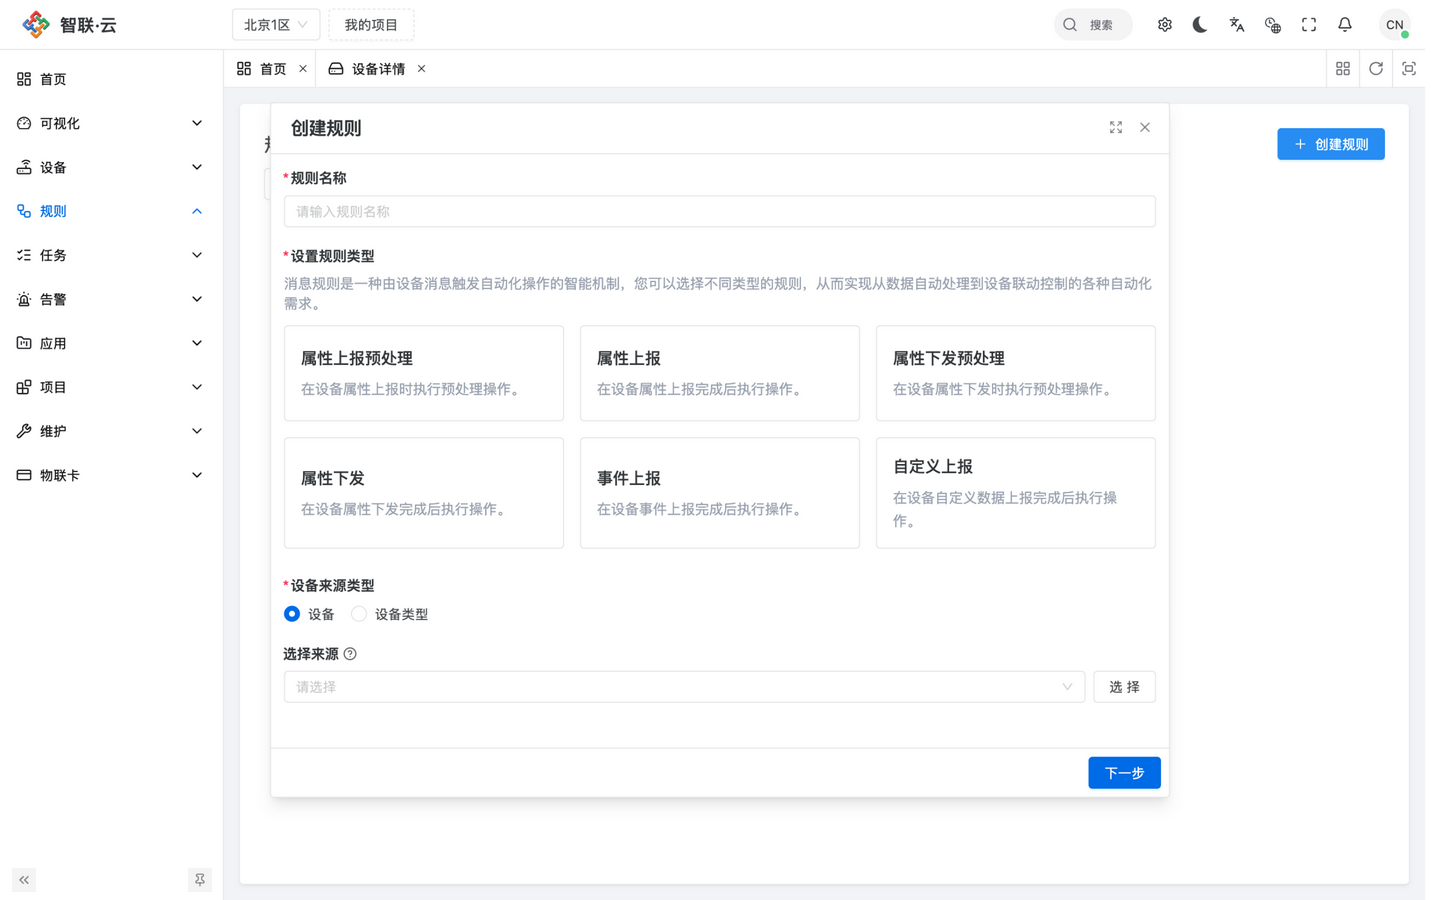The image size is (1440, 900).
Task: Focus the 规则名称 input field
Action: click(720, 211)
